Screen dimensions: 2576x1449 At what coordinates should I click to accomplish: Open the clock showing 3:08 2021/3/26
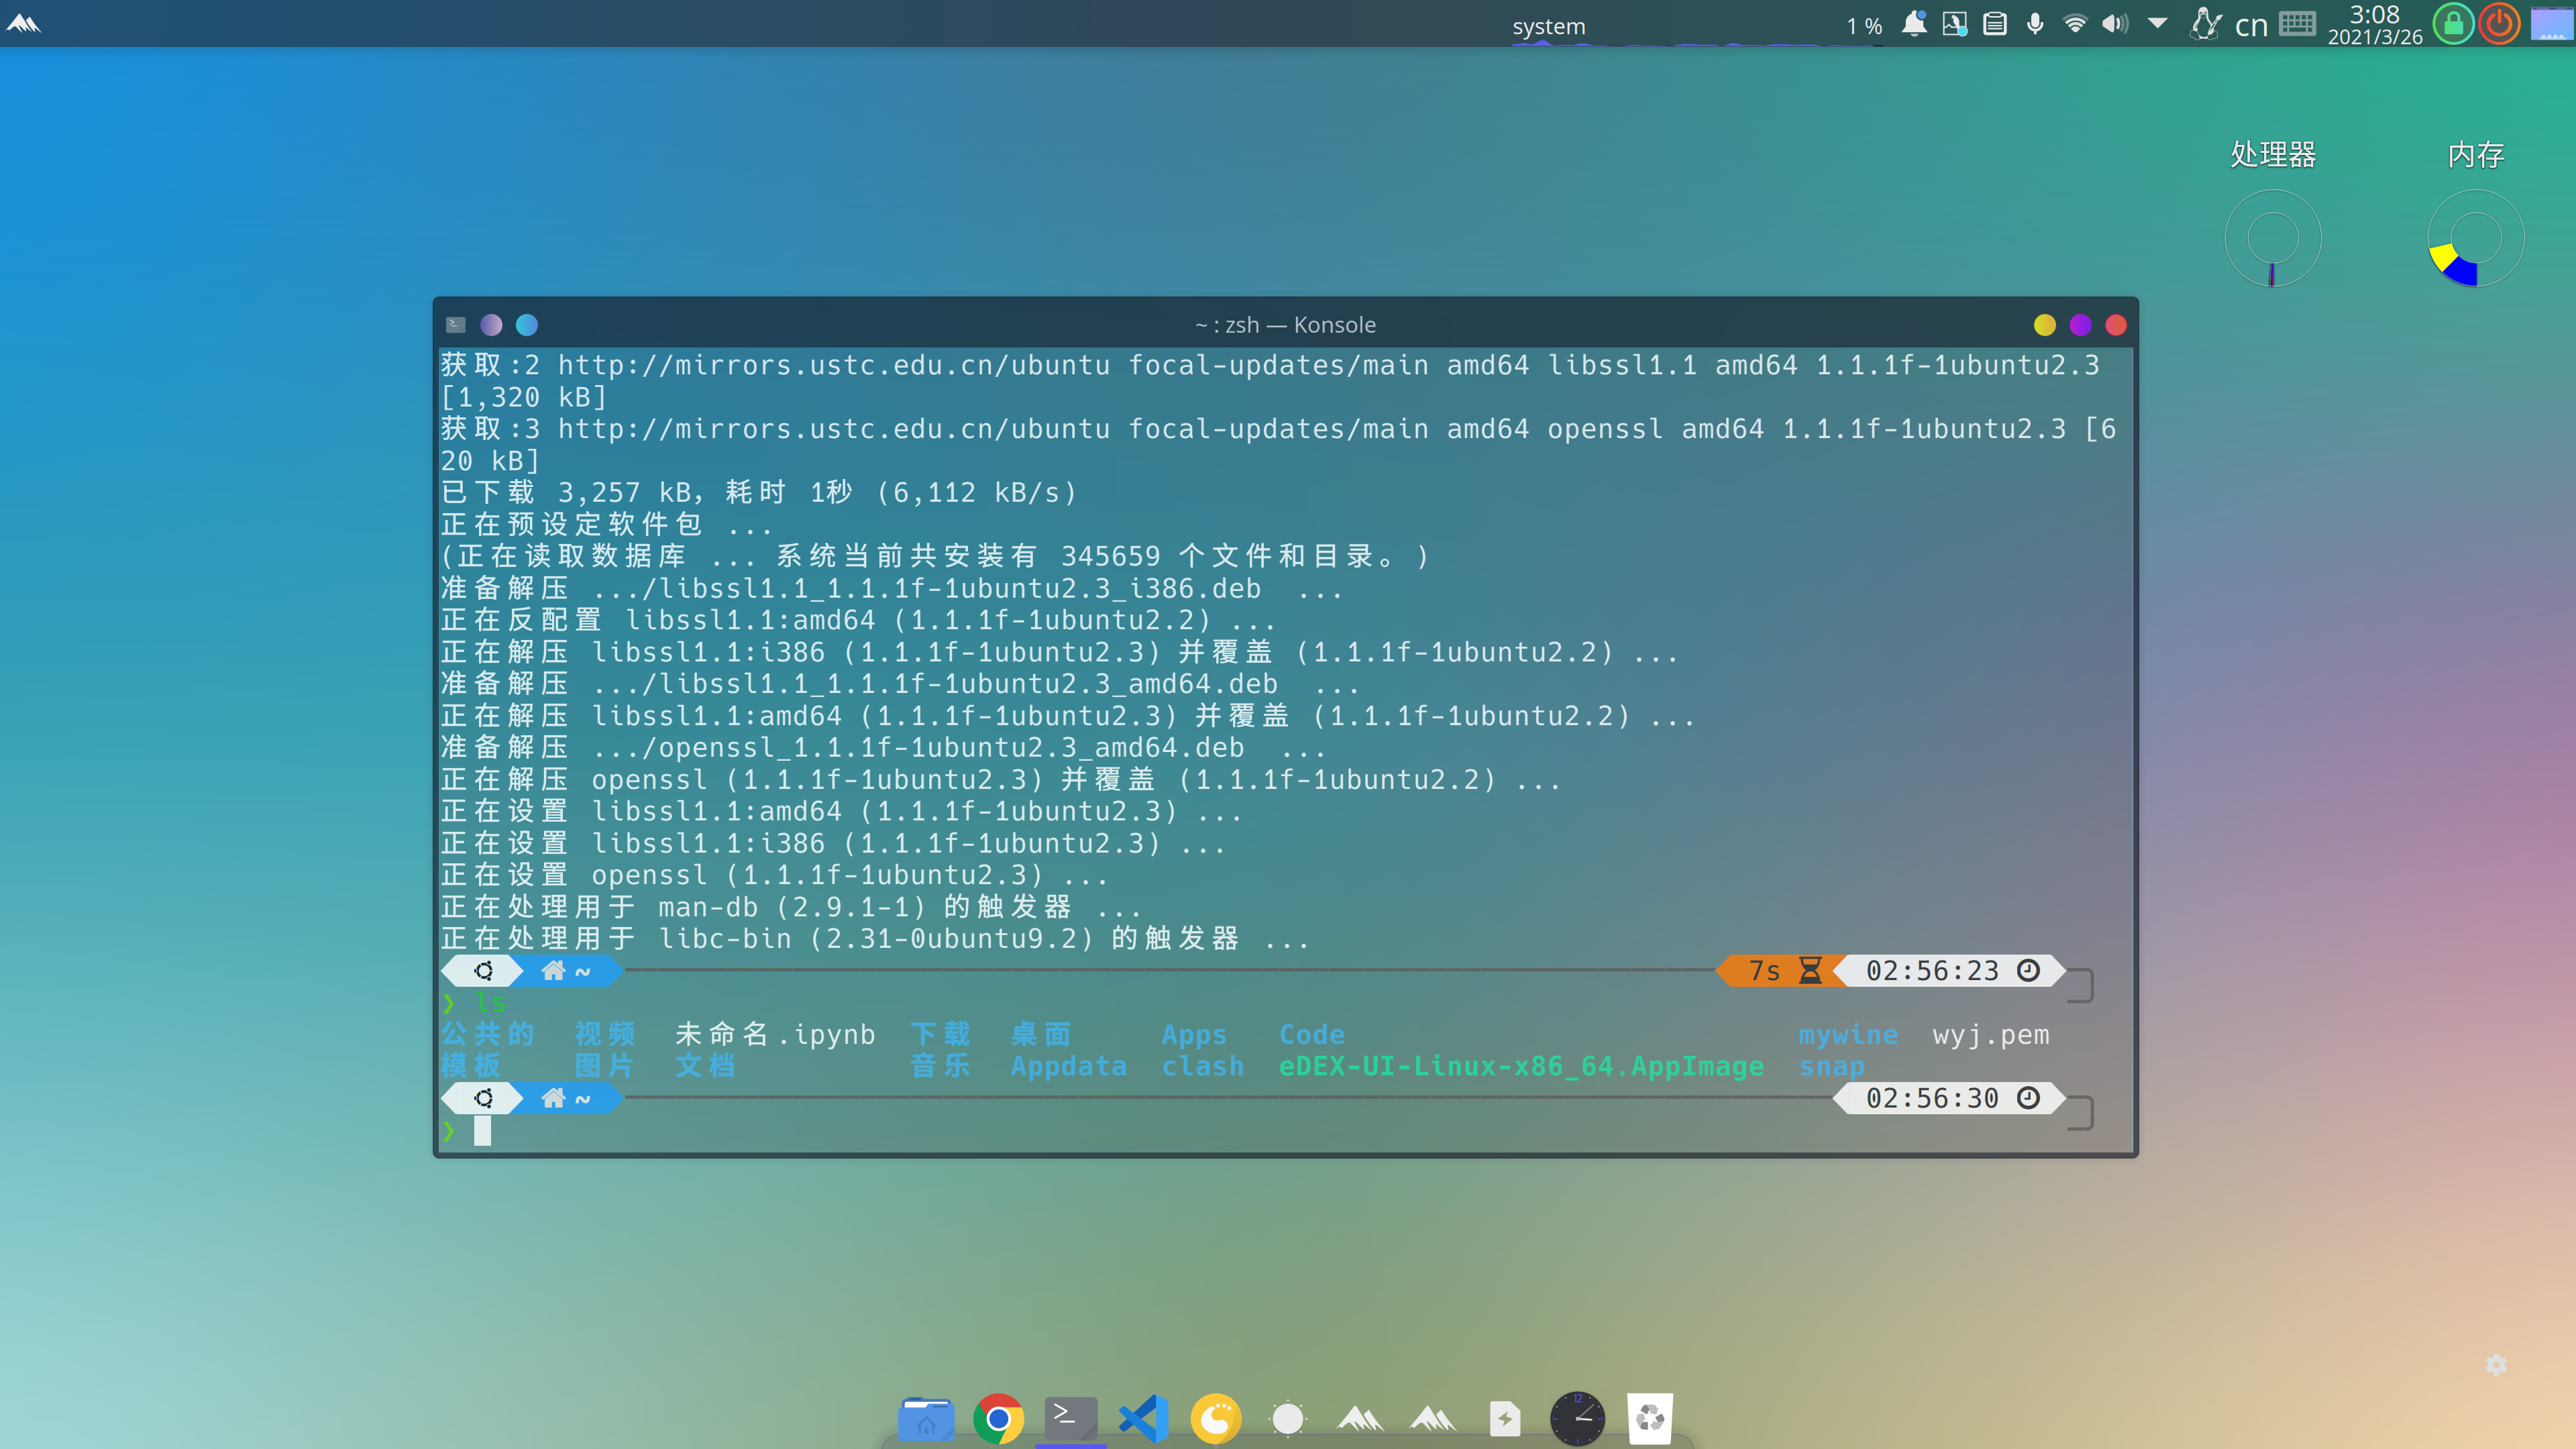[2375, 24]
